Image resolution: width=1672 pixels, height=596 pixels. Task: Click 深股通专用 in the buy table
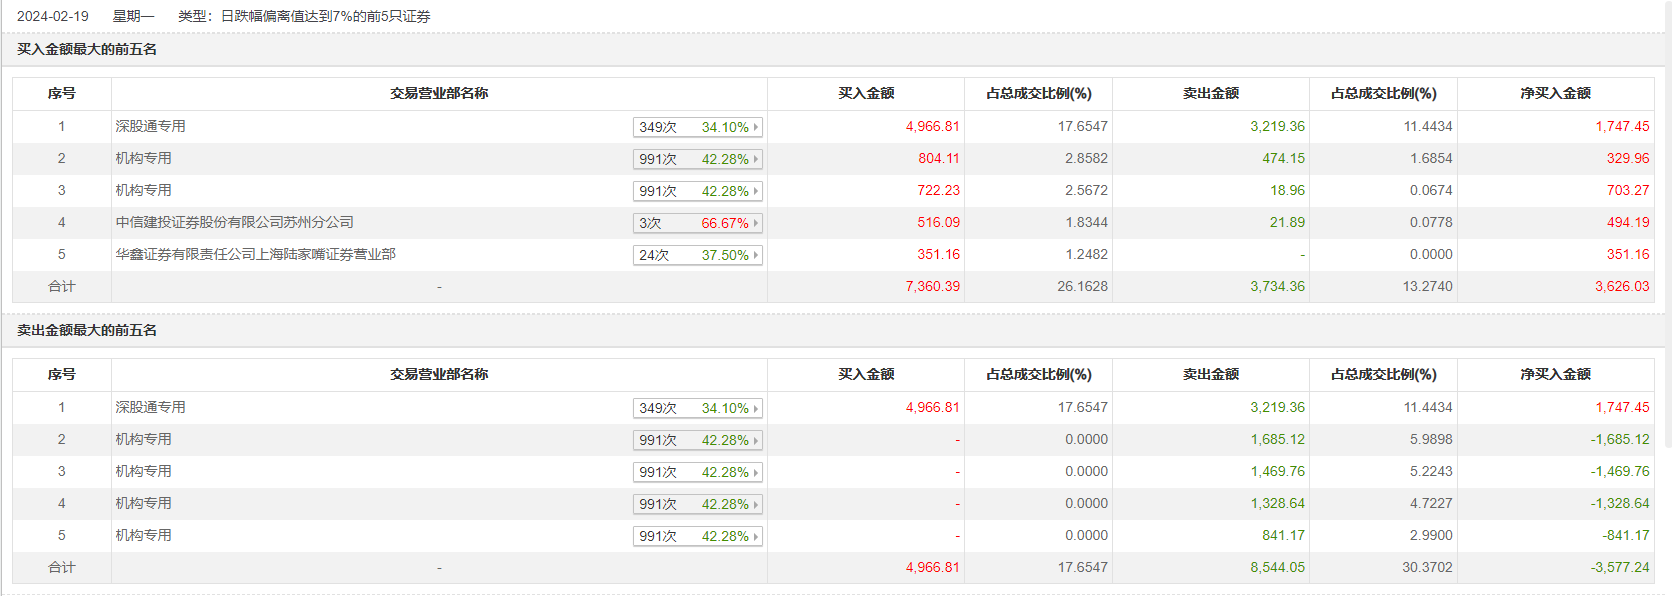pyautogui.click(x=150, y=126)
